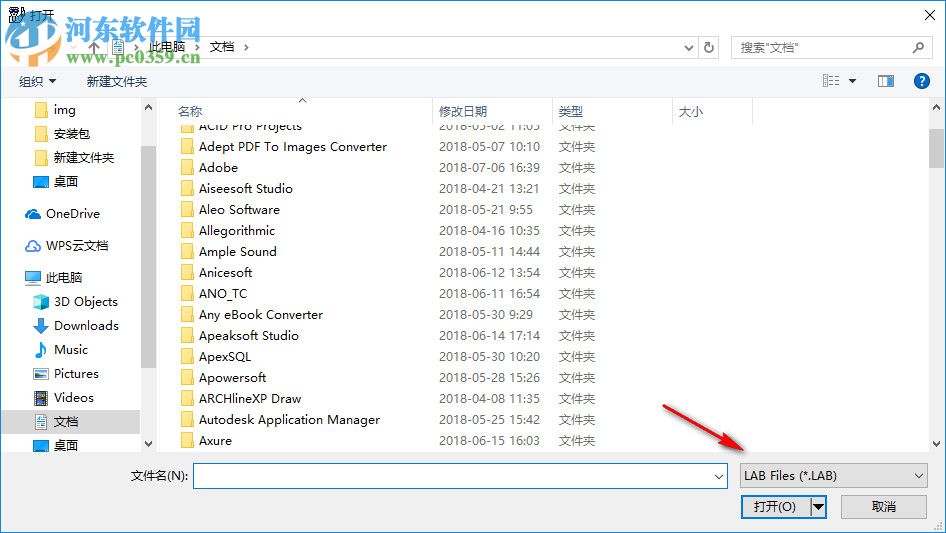946x533 pixels.
Task: Click the 安装包 folder icon in sidebar
Action: pos(41,134)
